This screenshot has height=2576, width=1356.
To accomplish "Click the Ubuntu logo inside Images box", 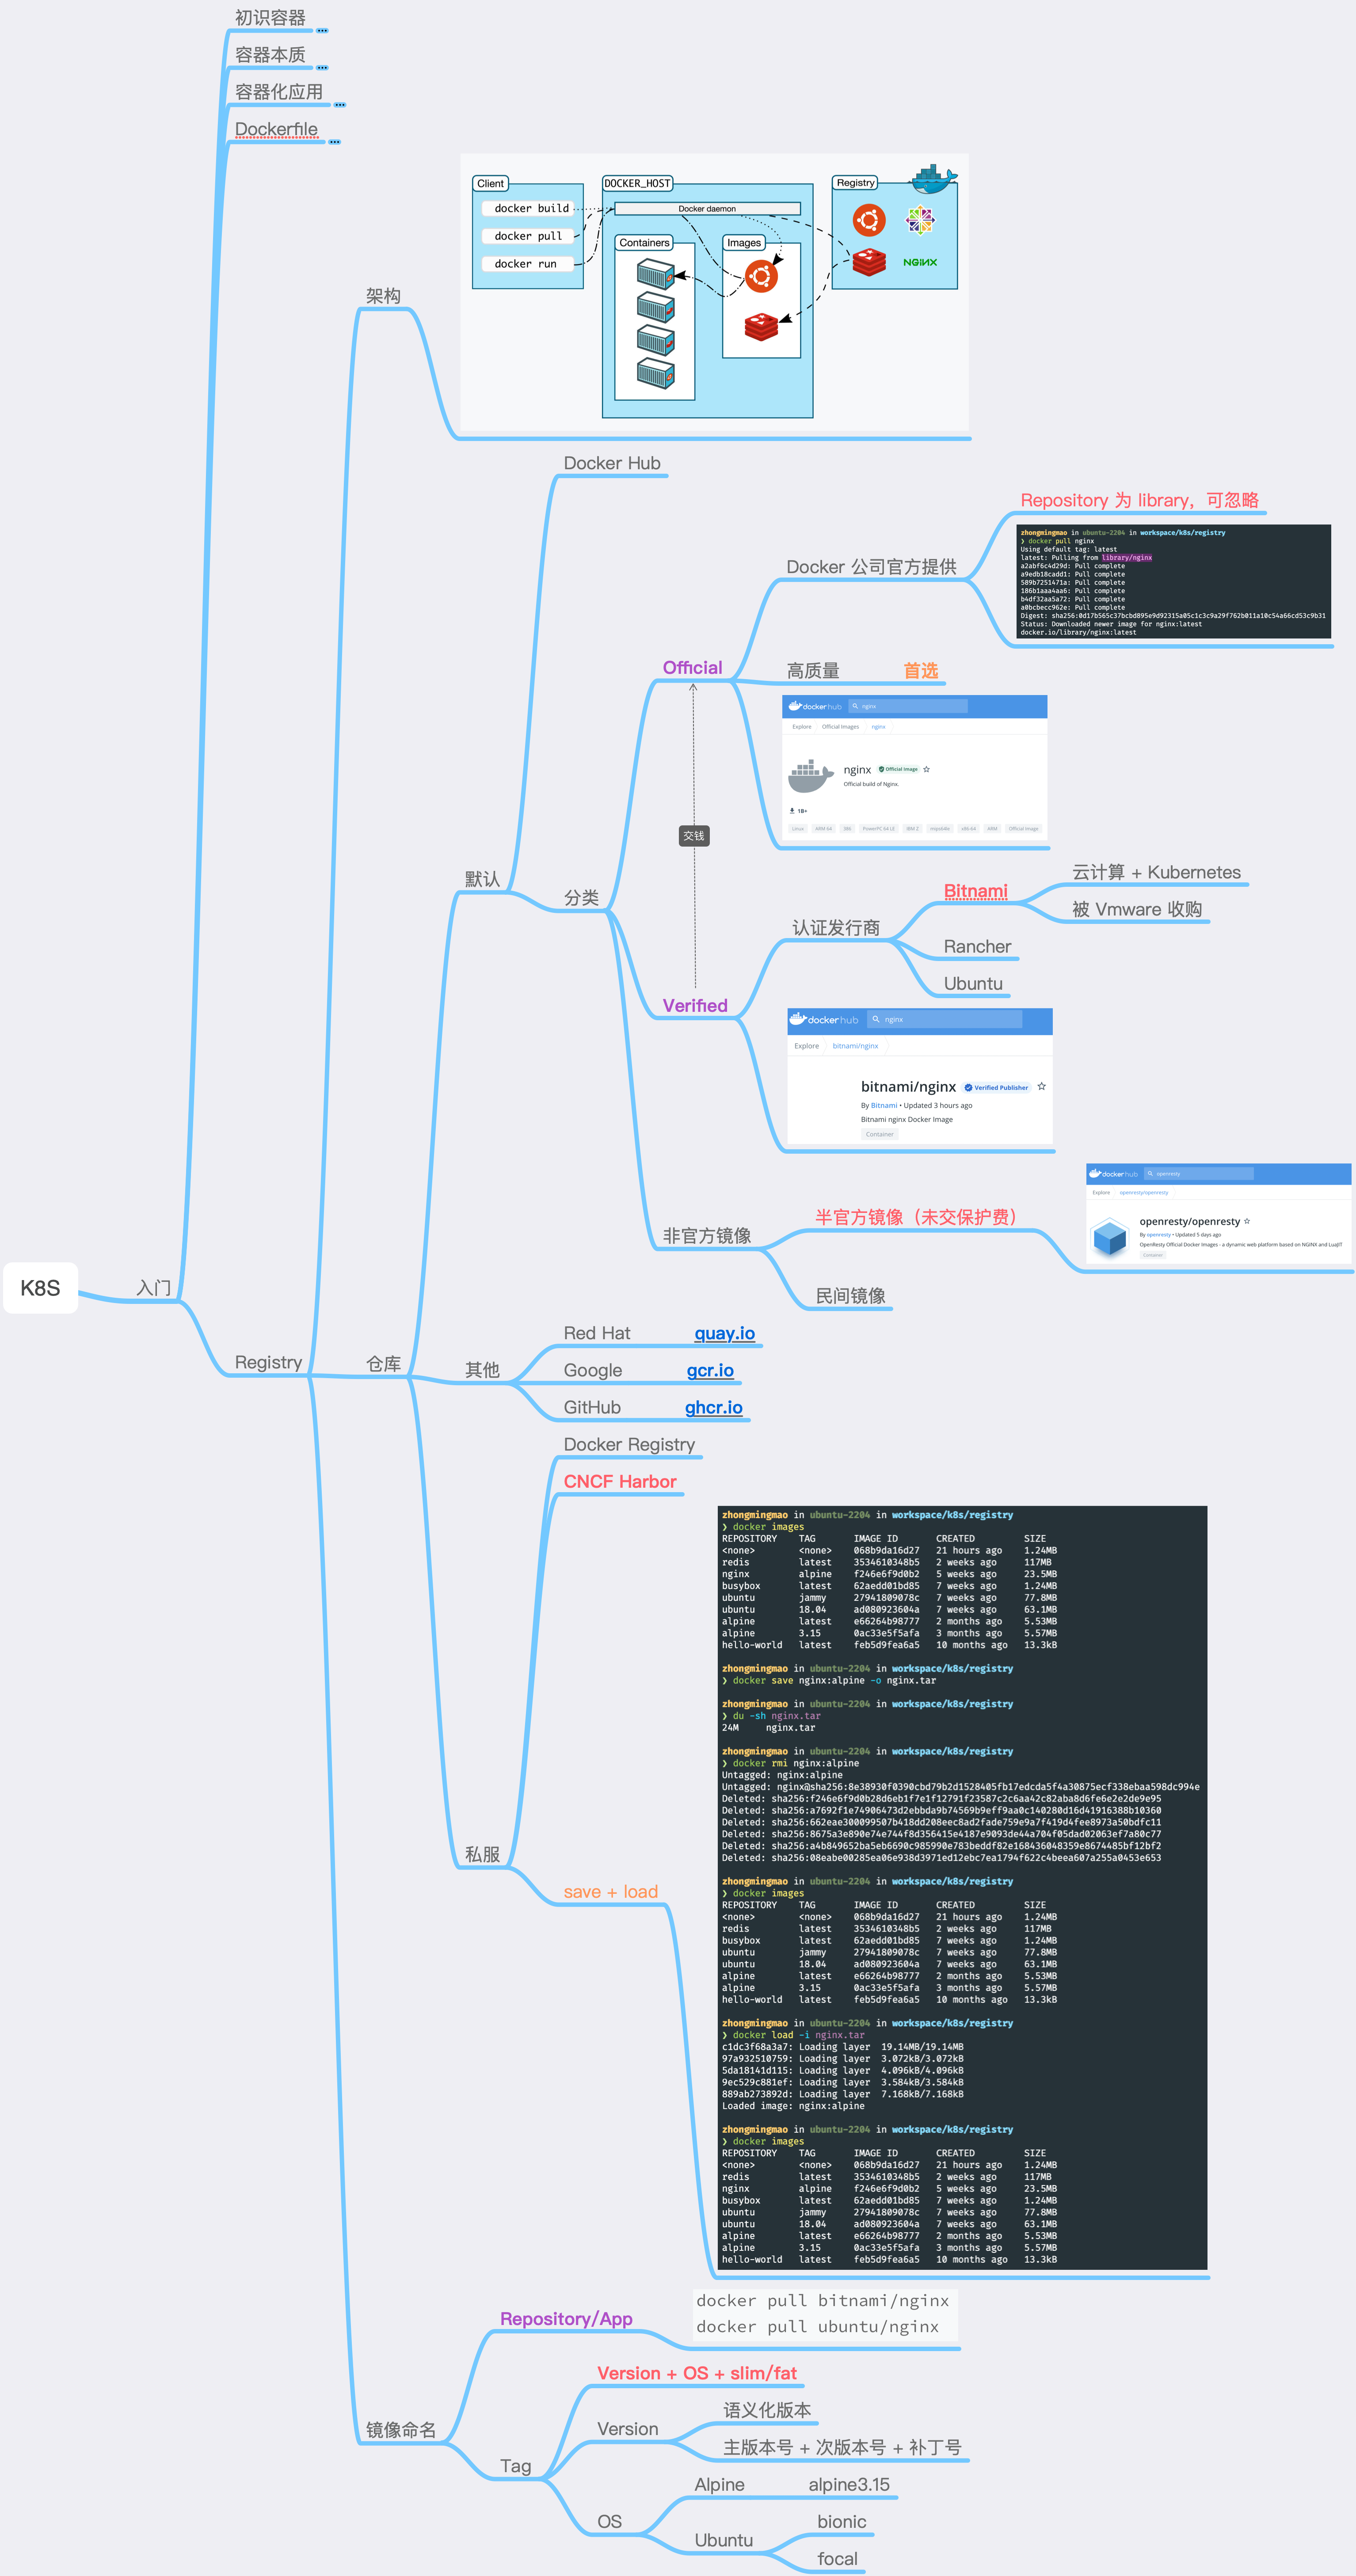I will coord(761,276).
